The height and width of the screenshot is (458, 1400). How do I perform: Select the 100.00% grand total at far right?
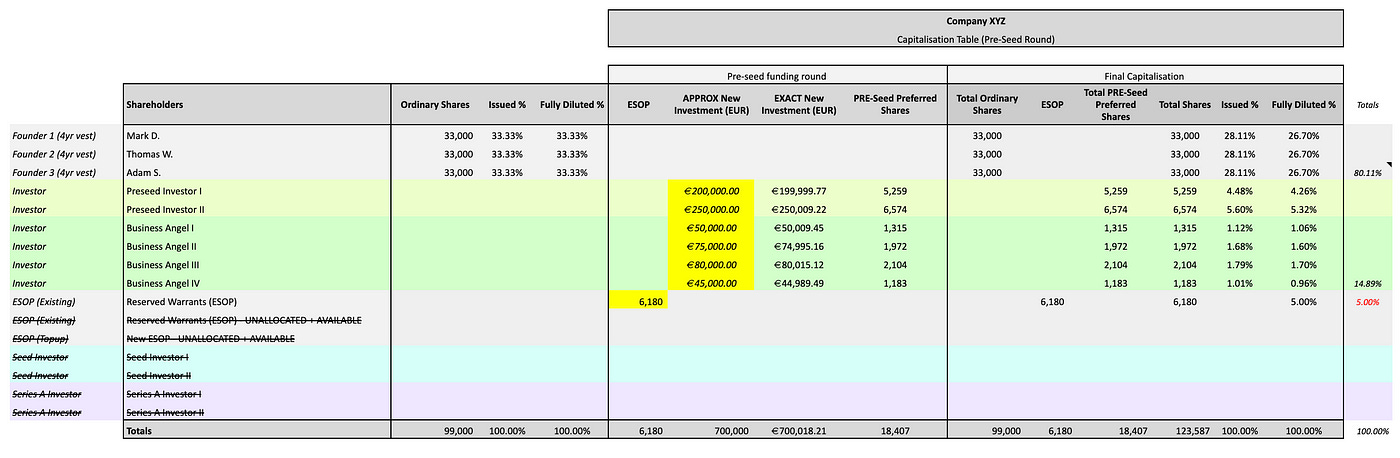[1372, 431]
